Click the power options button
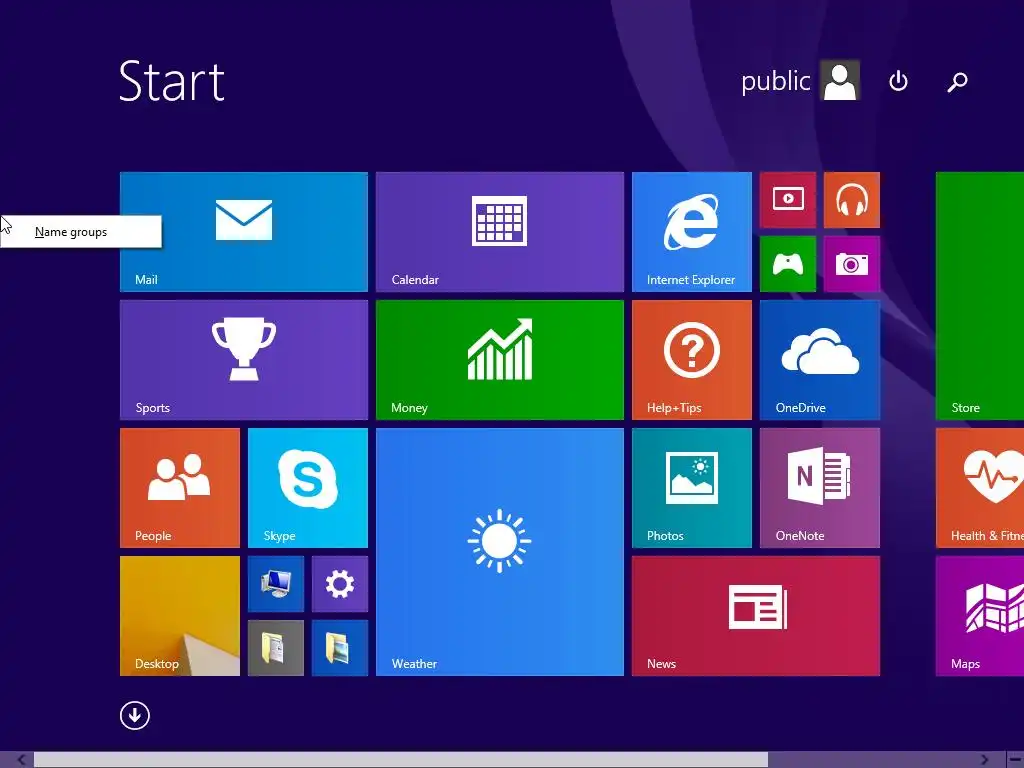Screen dimensions: 1024x768 (x=898, y=81)
